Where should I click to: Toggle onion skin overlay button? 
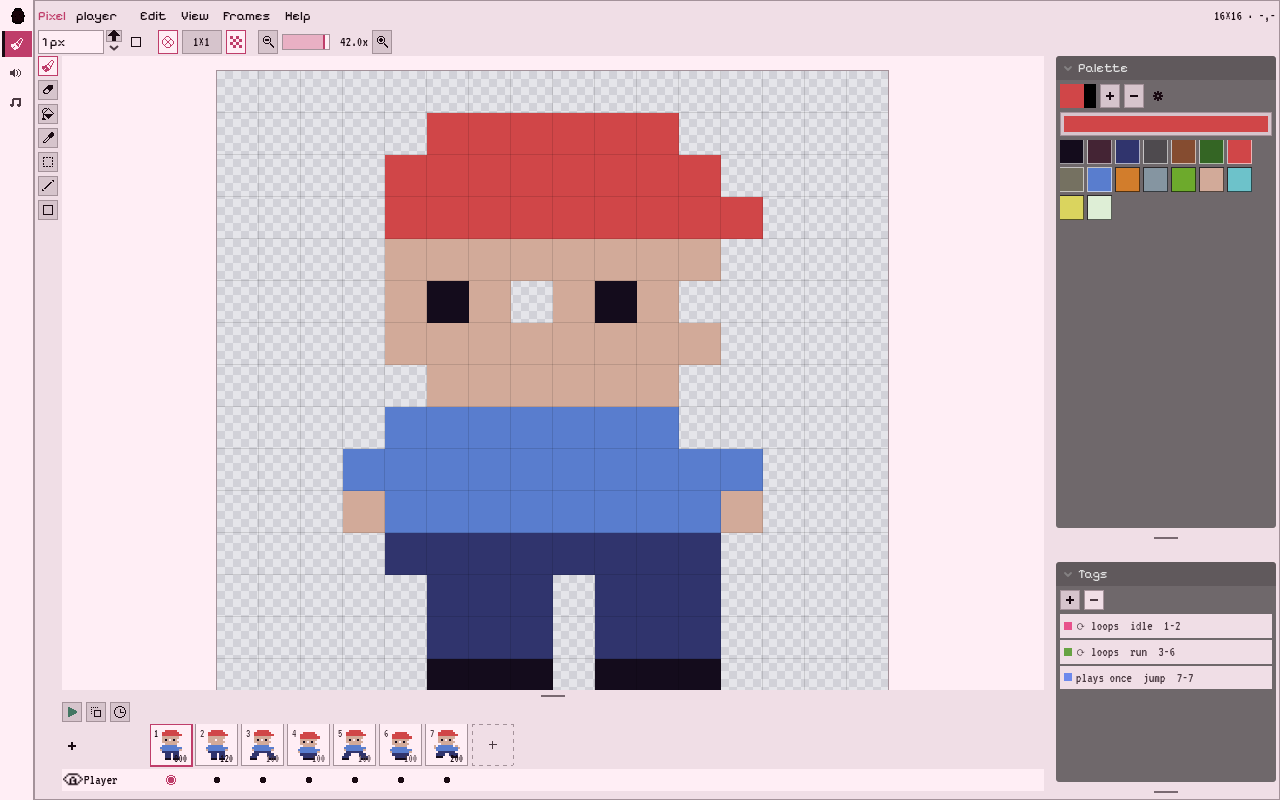pos(96,712)
